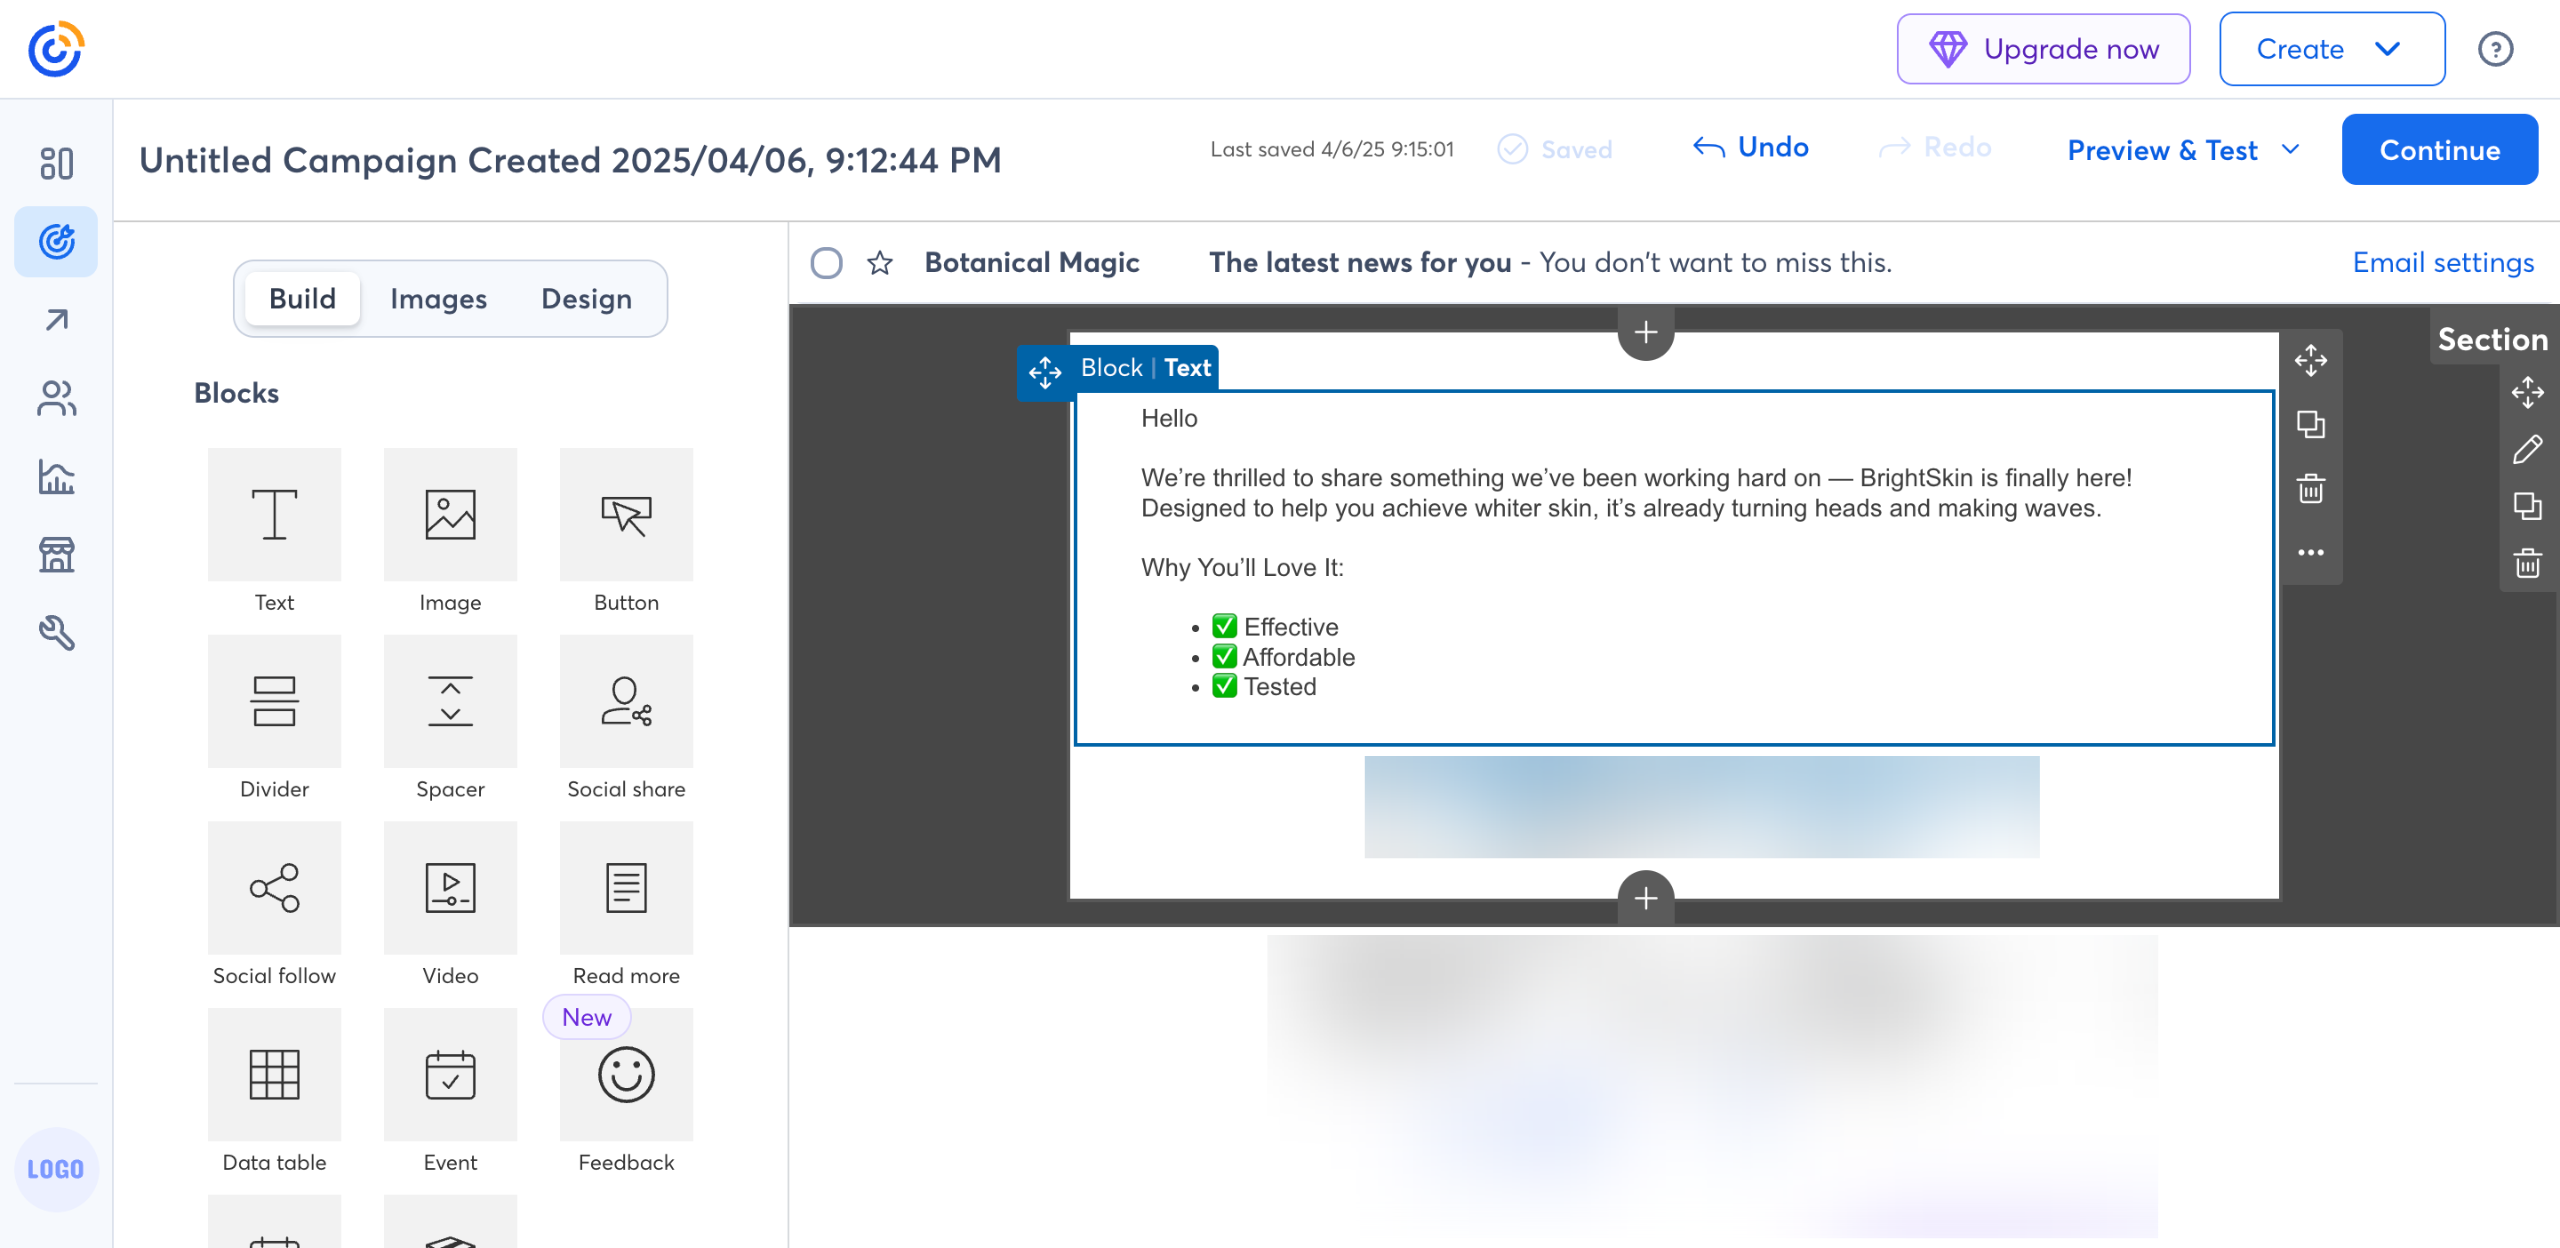Select the Feedback smiley block tile
The image size is (2560, 1248).
coord(626,1074)
